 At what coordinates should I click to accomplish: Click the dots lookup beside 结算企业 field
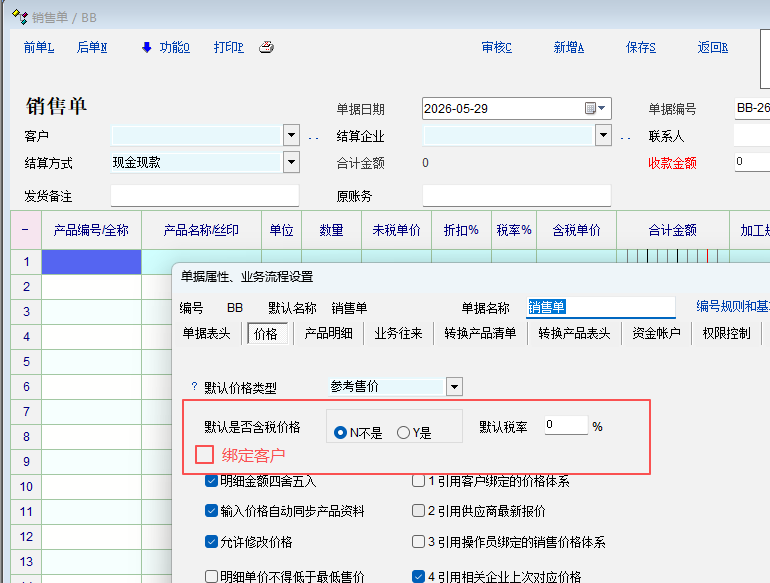coord(625,139)
